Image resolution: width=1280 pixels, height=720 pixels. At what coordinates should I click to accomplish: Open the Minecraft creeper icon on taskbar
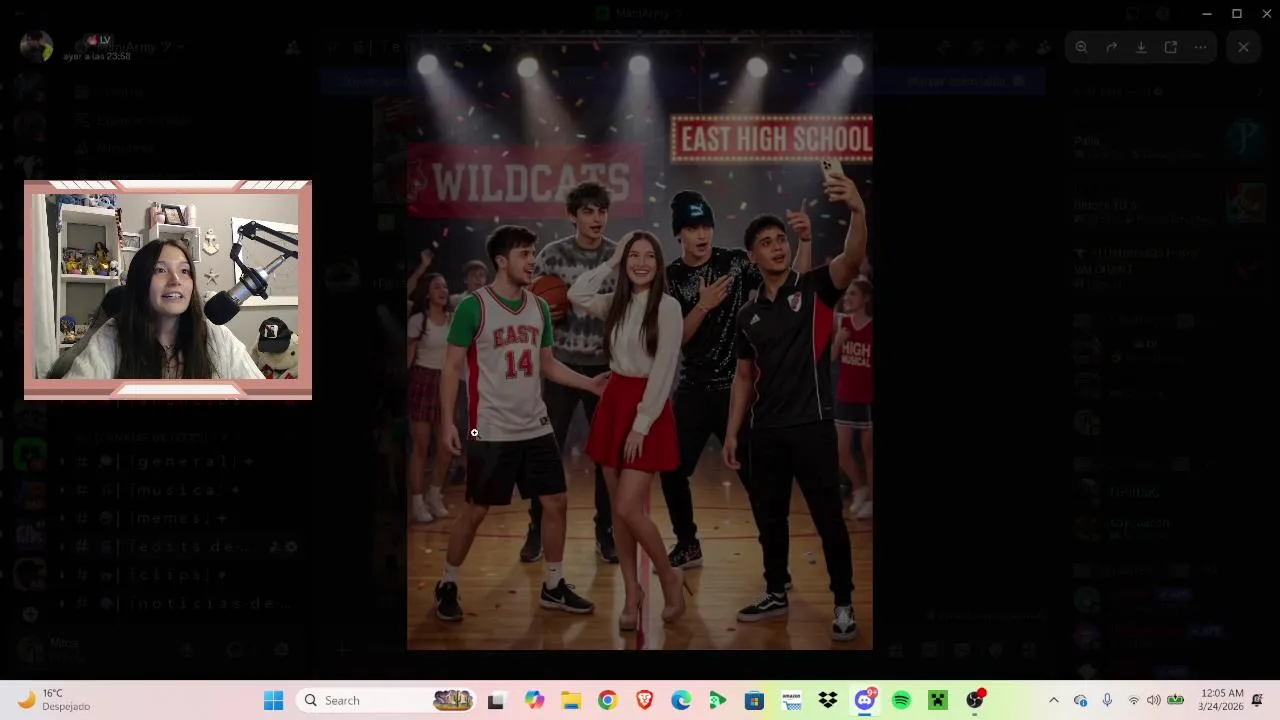[x=937, y=701]
